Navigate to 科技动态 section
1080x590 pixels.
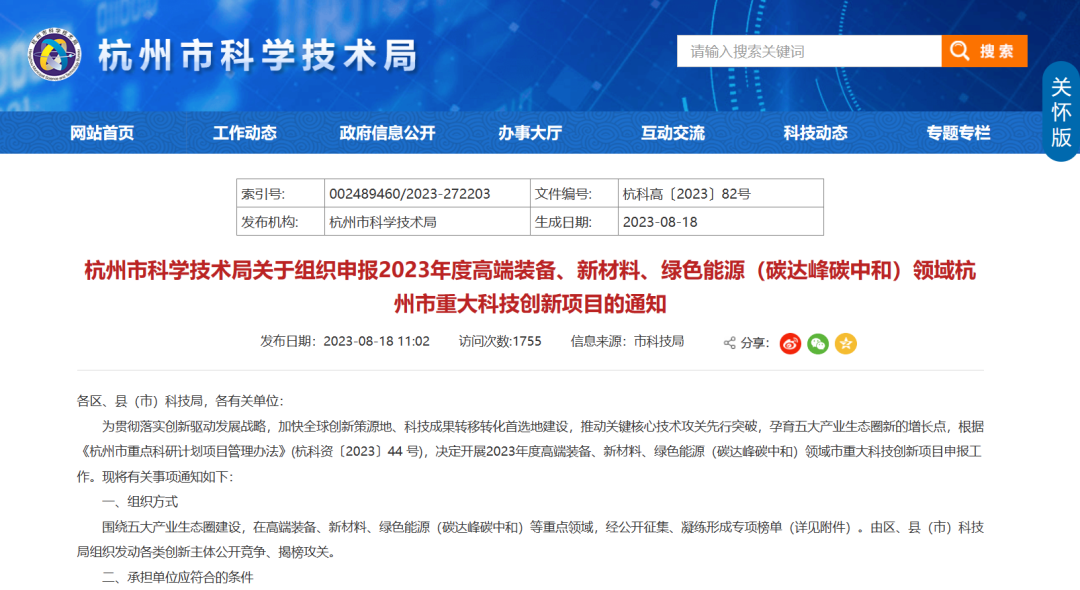[x=815, y=133]
